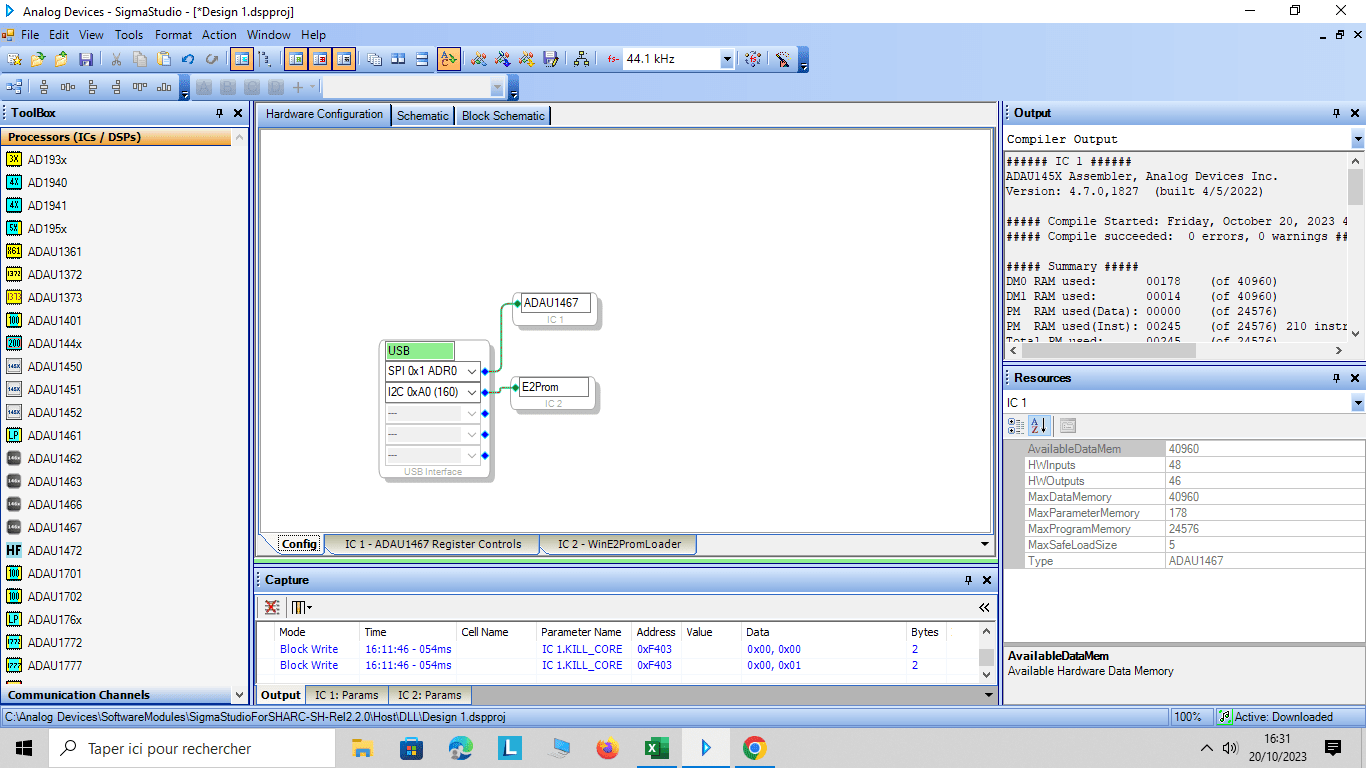
Task: Click the network hierarchy board icon
Action: click(x=581, y=59)
